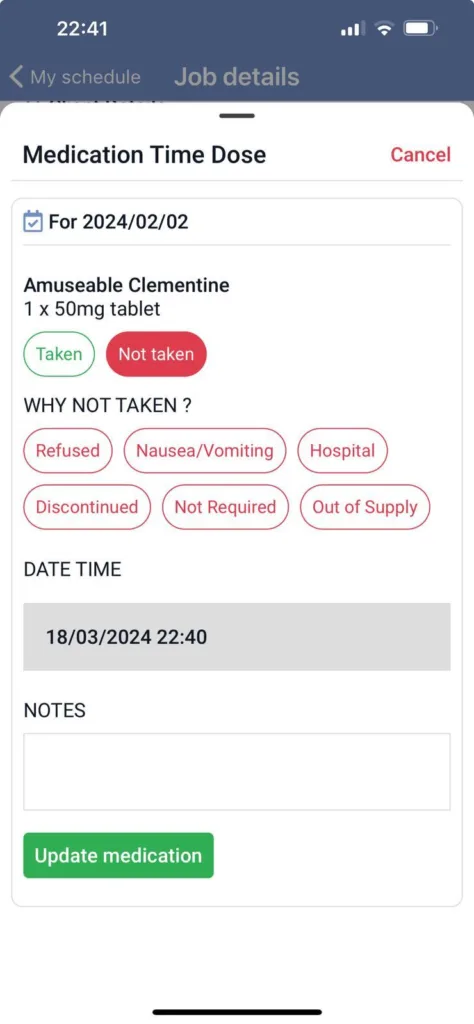The image size is (474, 1024).
Task: Tap the For 2024/02/02 date header
Action: click(x=118, y=221)
